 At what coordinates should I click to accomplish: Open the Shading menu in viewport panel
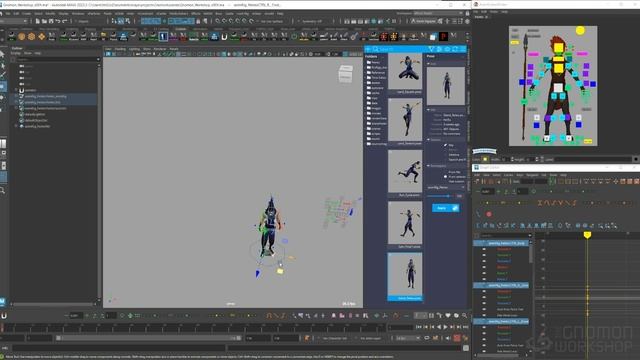[x=120, y=49]
